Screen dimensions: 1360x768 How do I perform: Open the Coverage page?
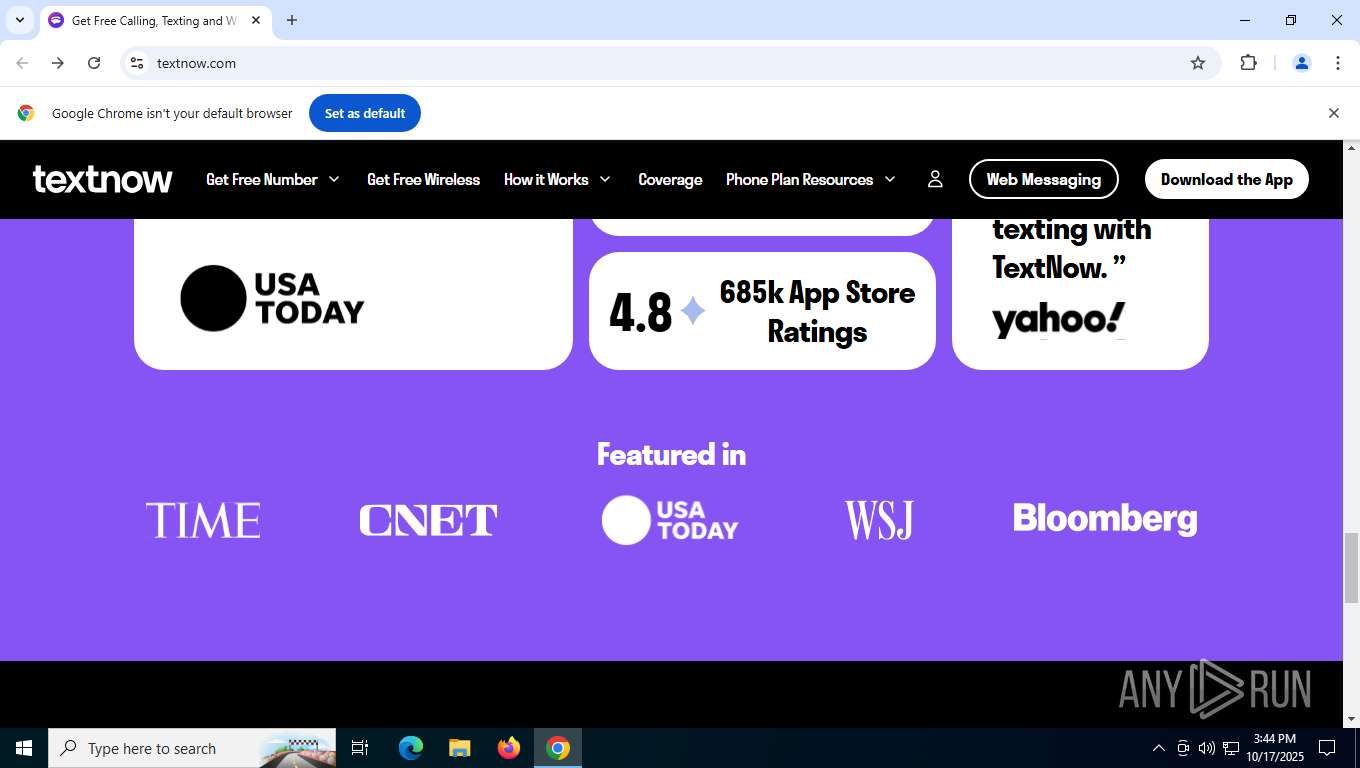point(670,179)
